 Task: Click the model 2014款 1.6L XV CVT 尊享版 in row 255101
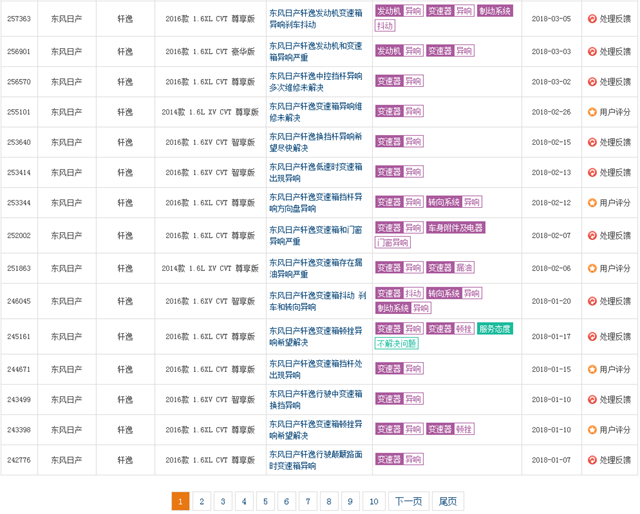pyautogui.click(x=210, y=112)
